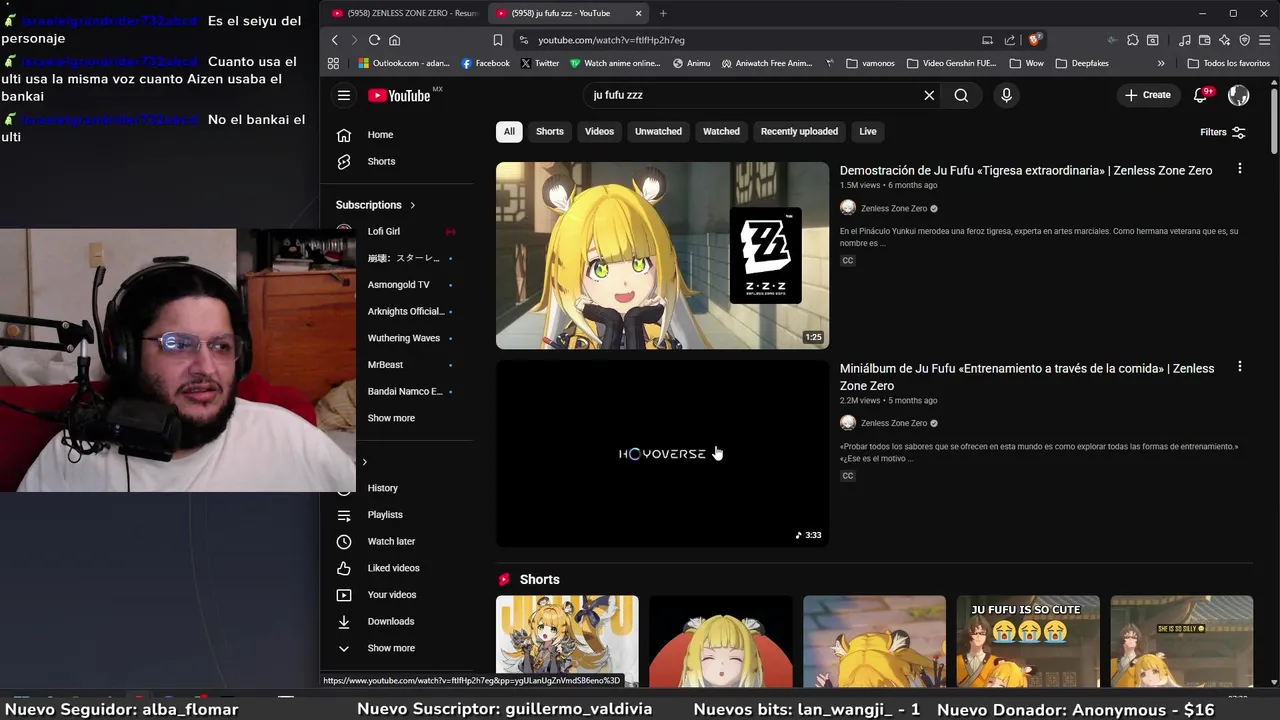Select the Live filter chip
This screenshot has height=720, width=1280.
(868, 131)
